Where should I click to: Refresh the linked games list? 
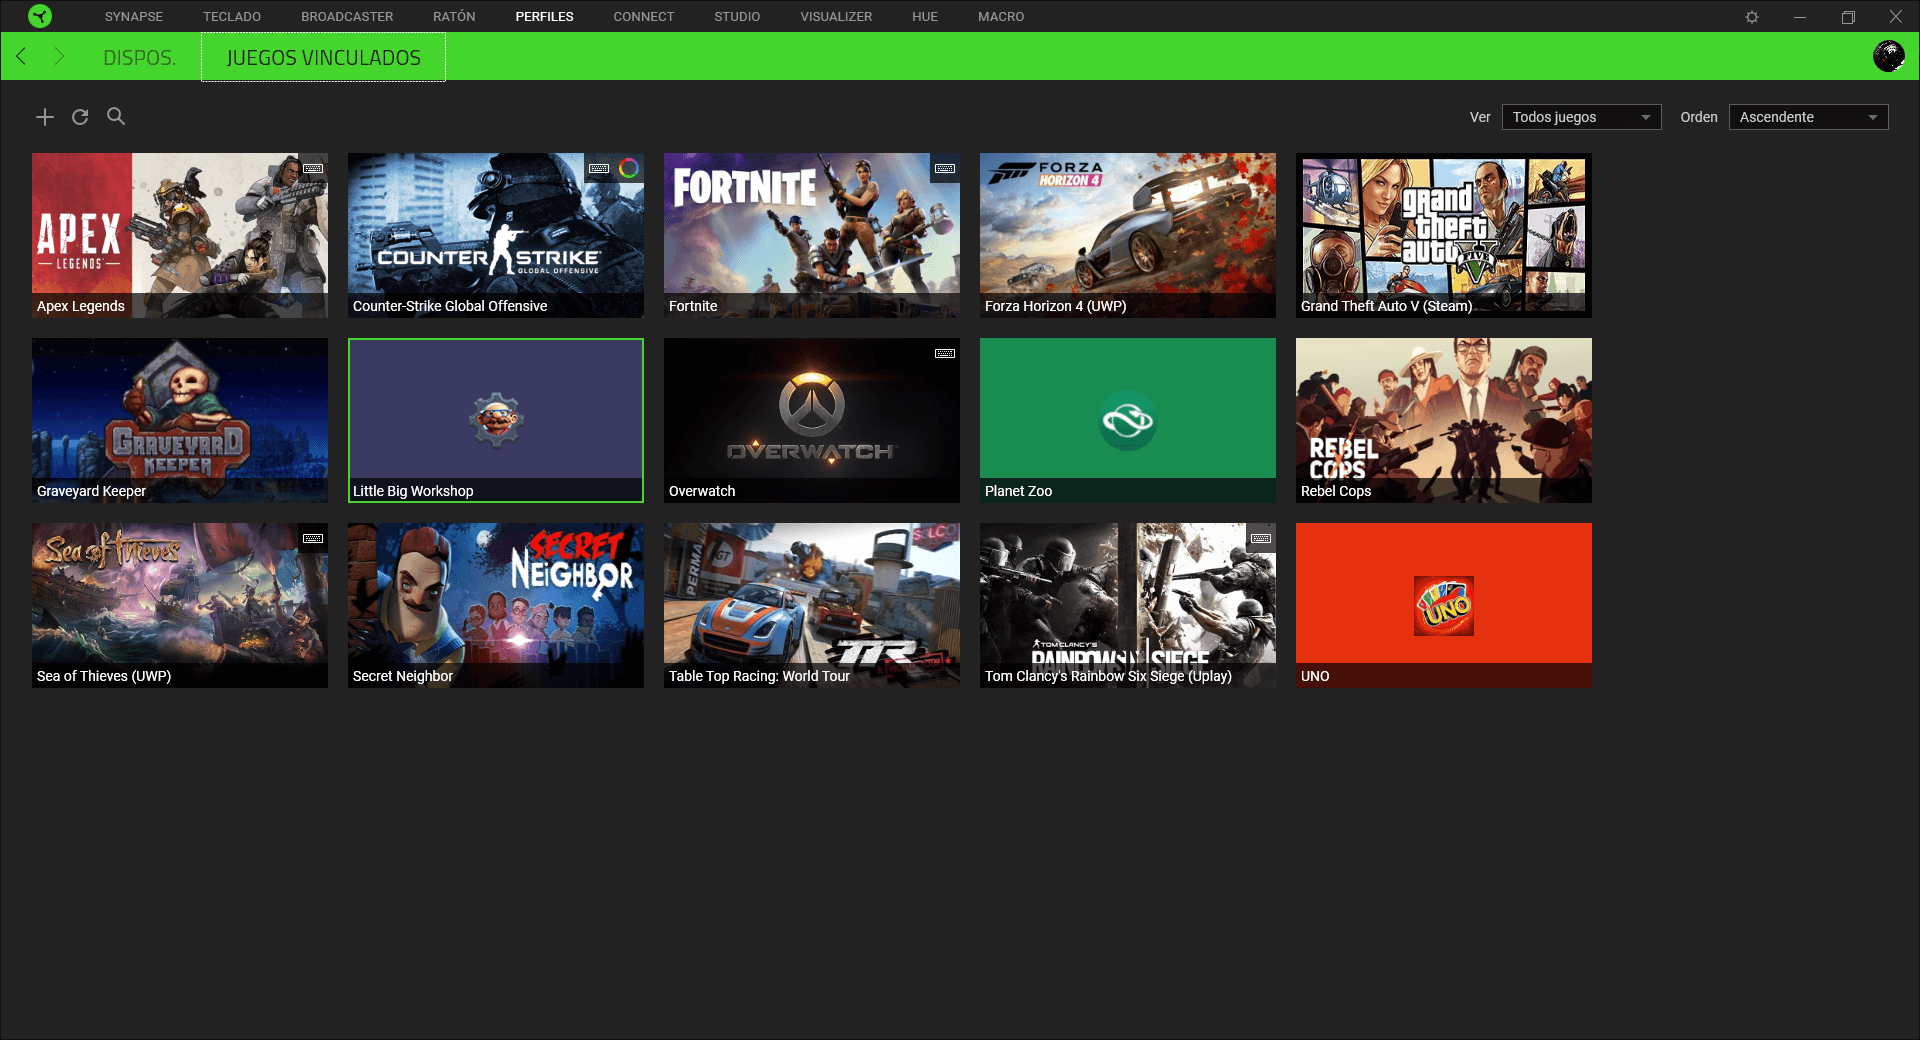coord(80,117)
